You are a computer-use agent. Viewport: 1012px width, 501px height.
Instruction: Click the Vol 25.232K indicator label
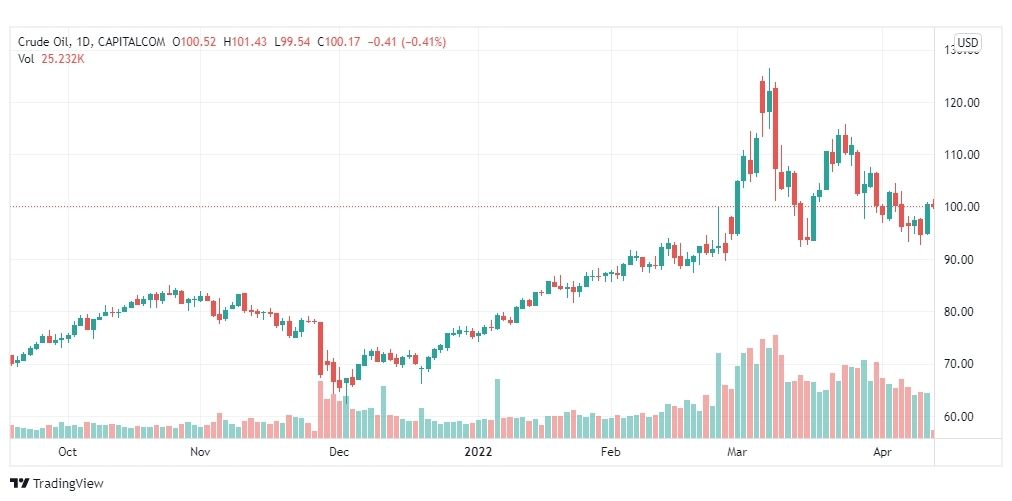(52, 59)
